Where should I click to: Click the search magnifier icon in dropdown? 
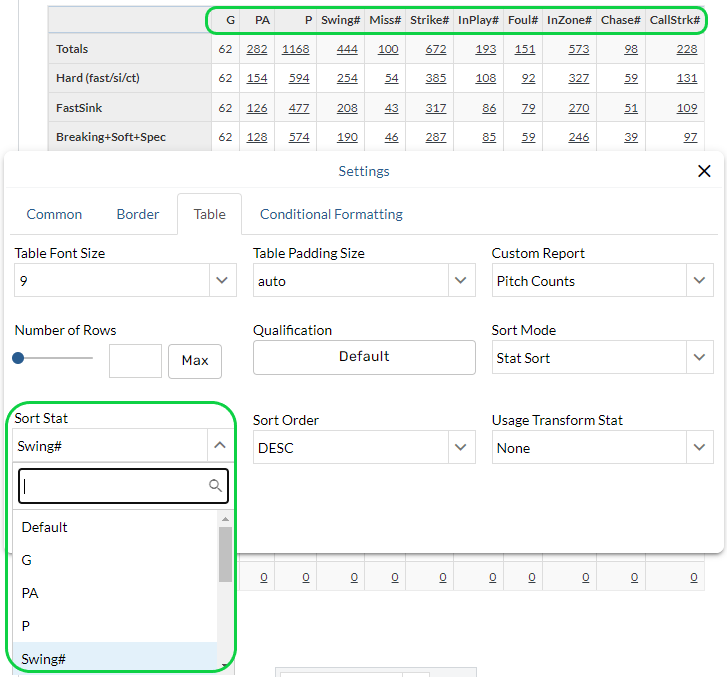click(215, 486)
